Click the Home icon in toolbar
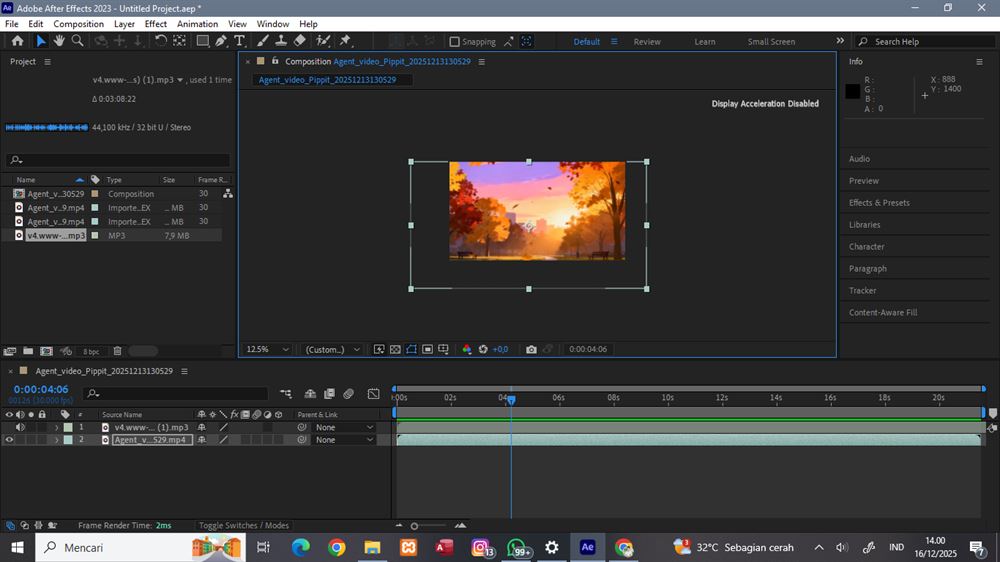Image resolution: width=1000 pixels, height=562 pixels. pos(17,41)
